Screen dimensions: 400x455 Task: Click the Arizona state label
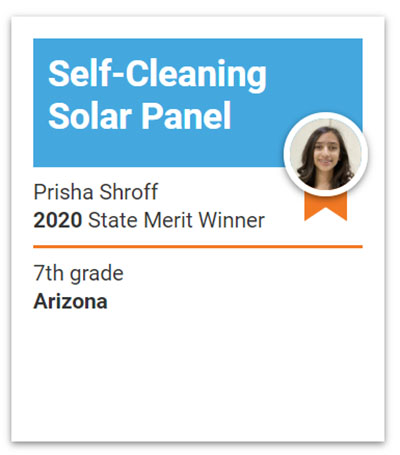pos(70,302)
